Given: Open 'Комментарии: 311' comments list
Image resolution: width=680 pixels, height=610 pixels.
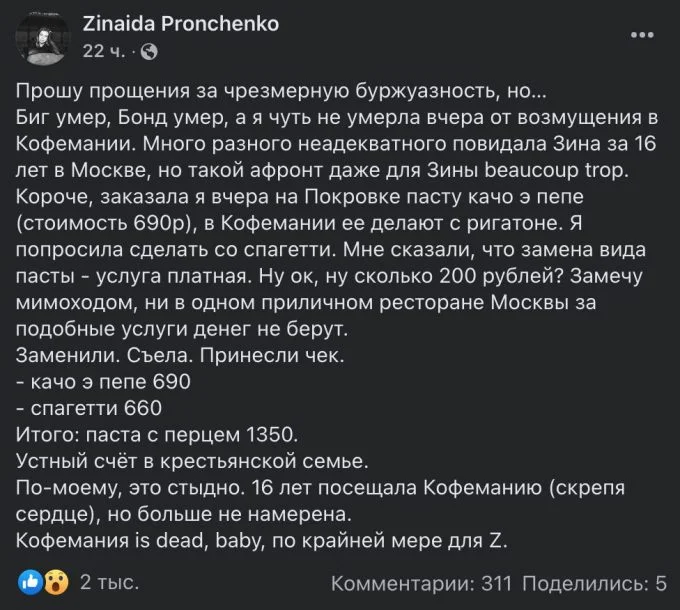Looking at the screenshot, I should click(x=422, y=584).
